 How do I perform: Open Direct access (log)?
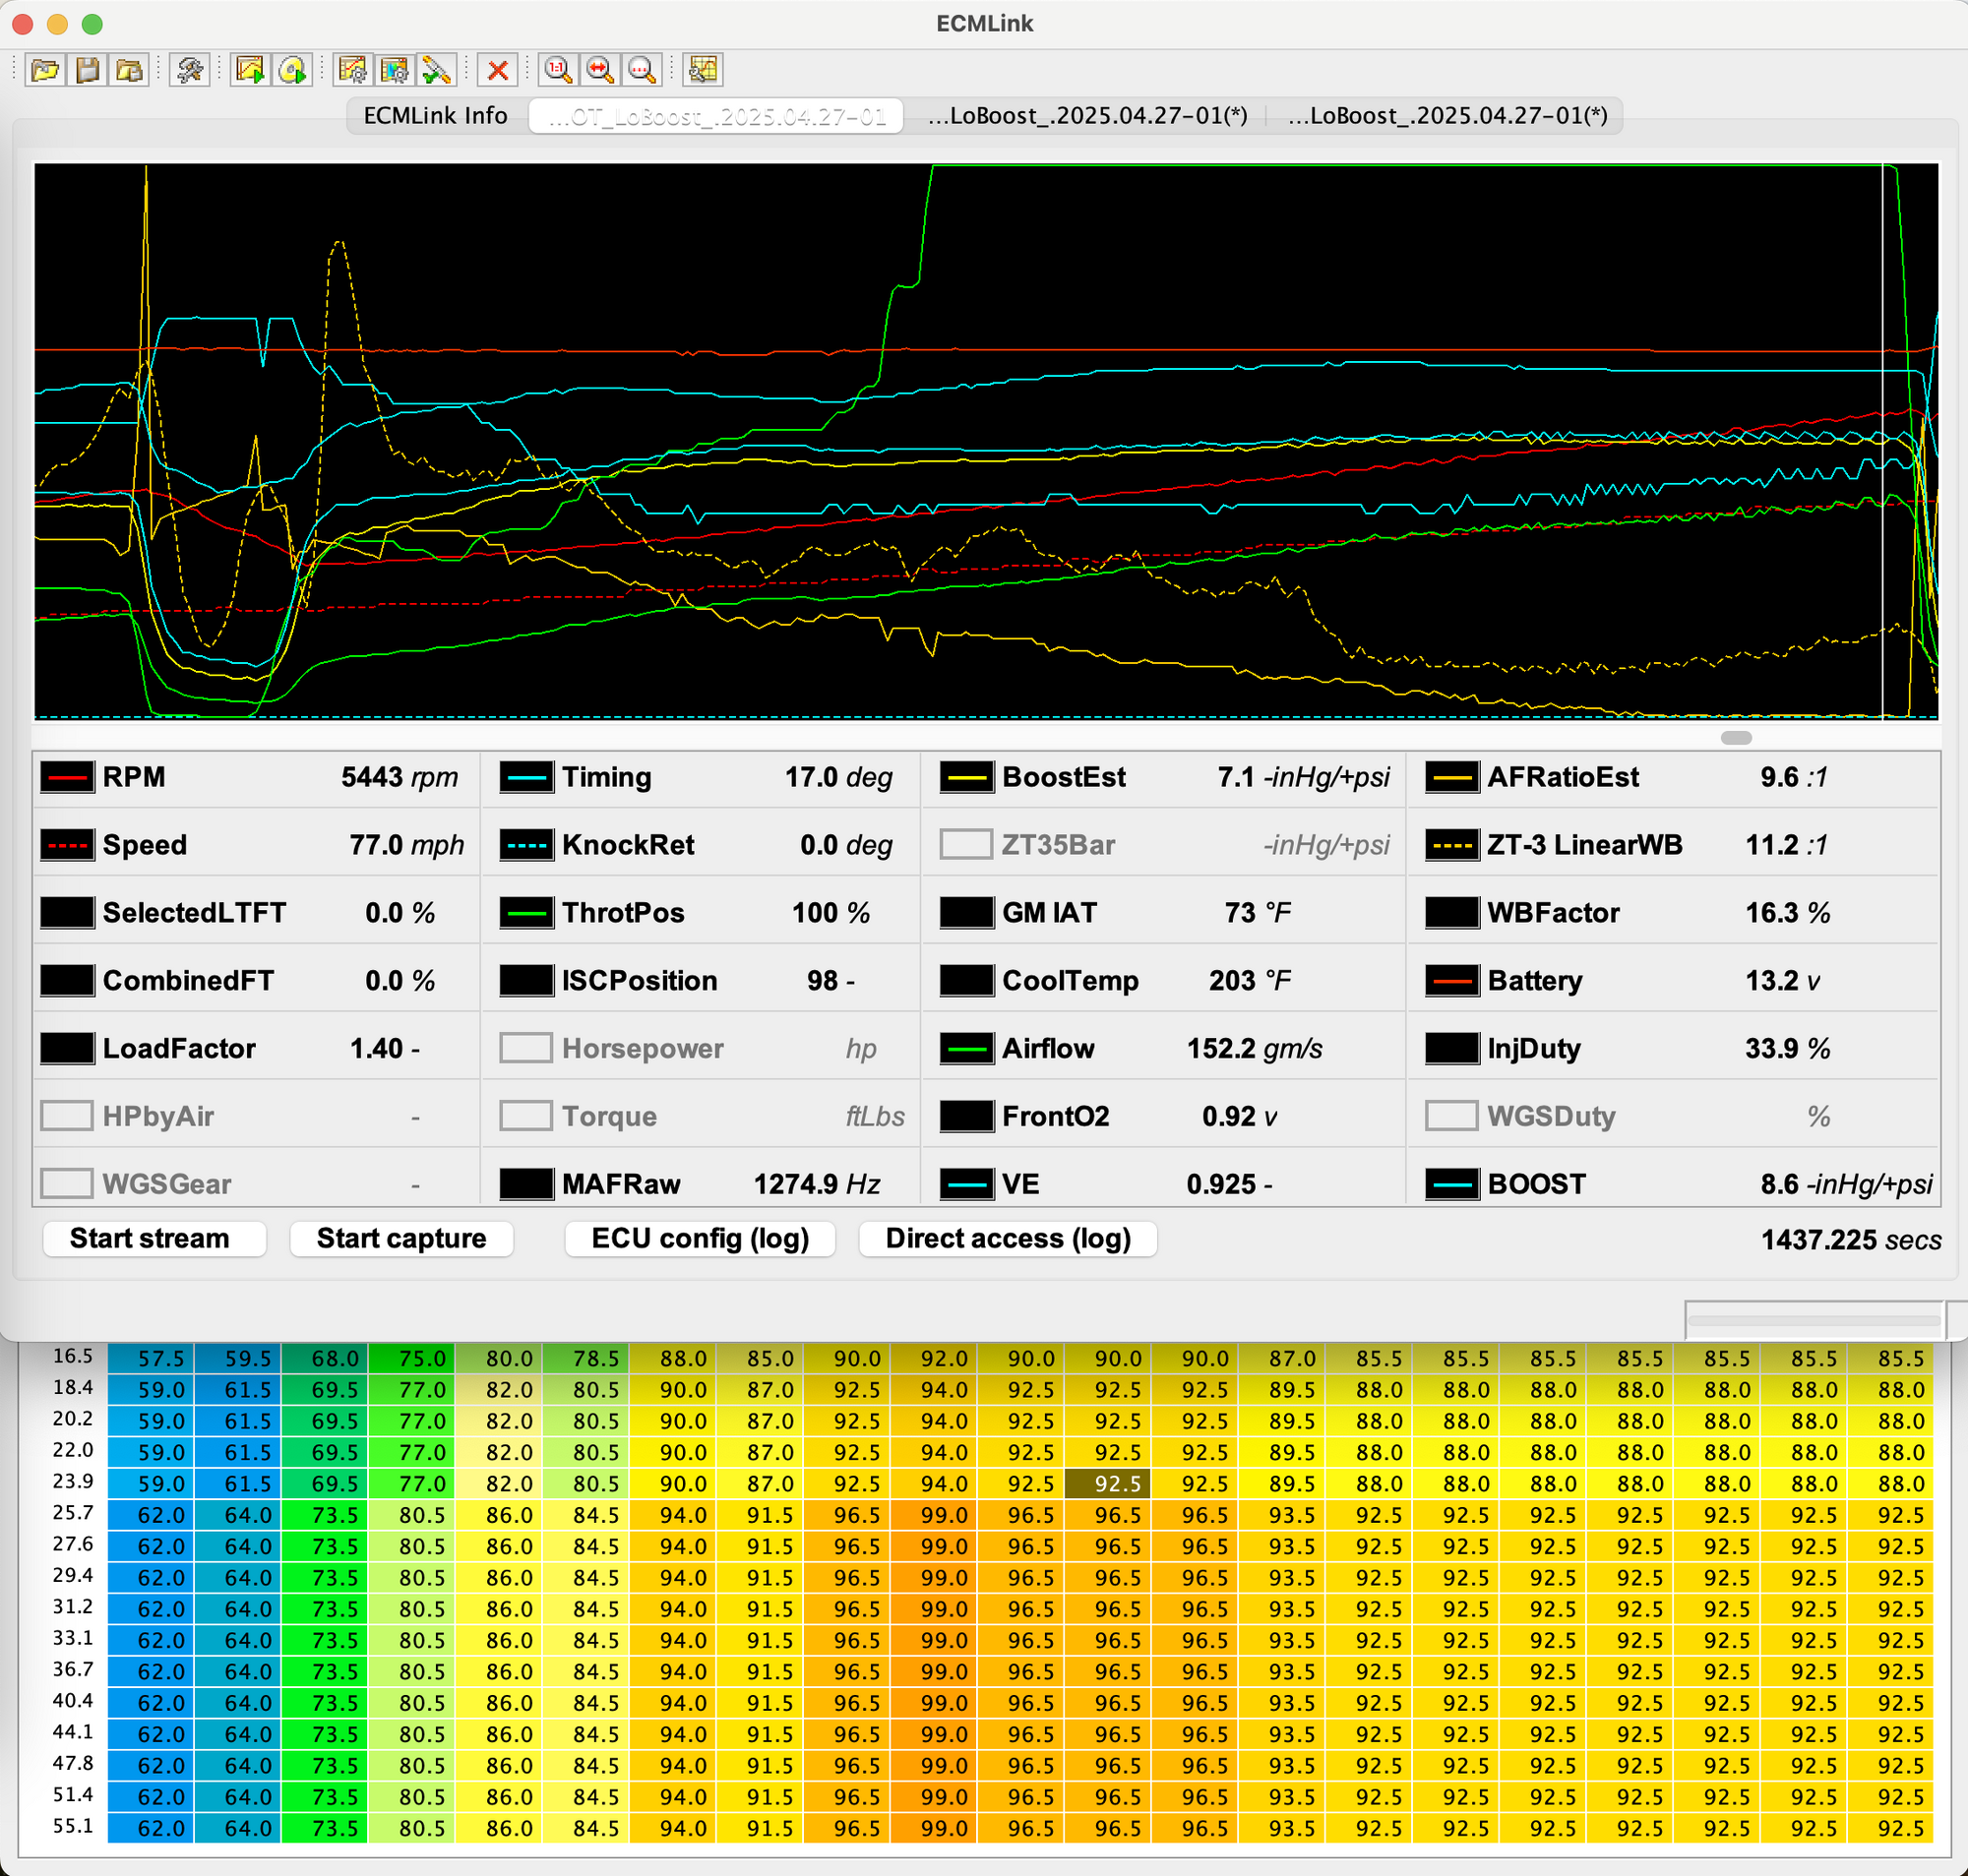click(x=1008, y=1239)
